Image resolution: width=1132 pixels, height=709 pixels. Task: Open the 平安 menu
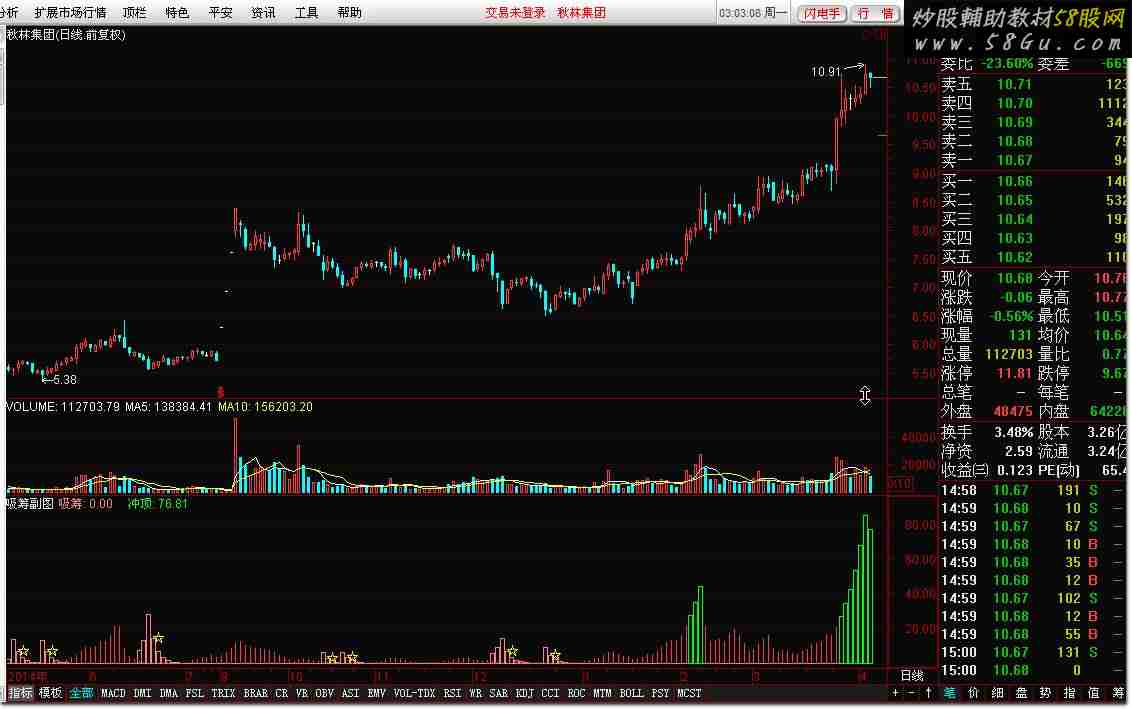click(220, 13)
